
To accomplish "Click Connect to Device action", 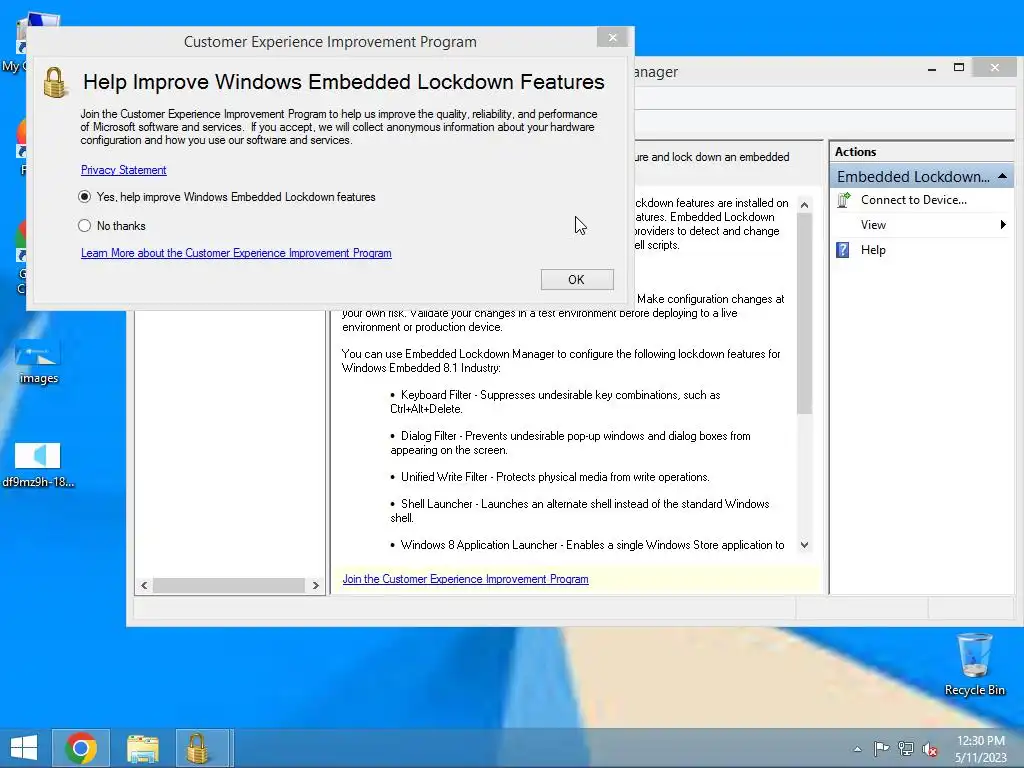I will (x=913, y=200).
